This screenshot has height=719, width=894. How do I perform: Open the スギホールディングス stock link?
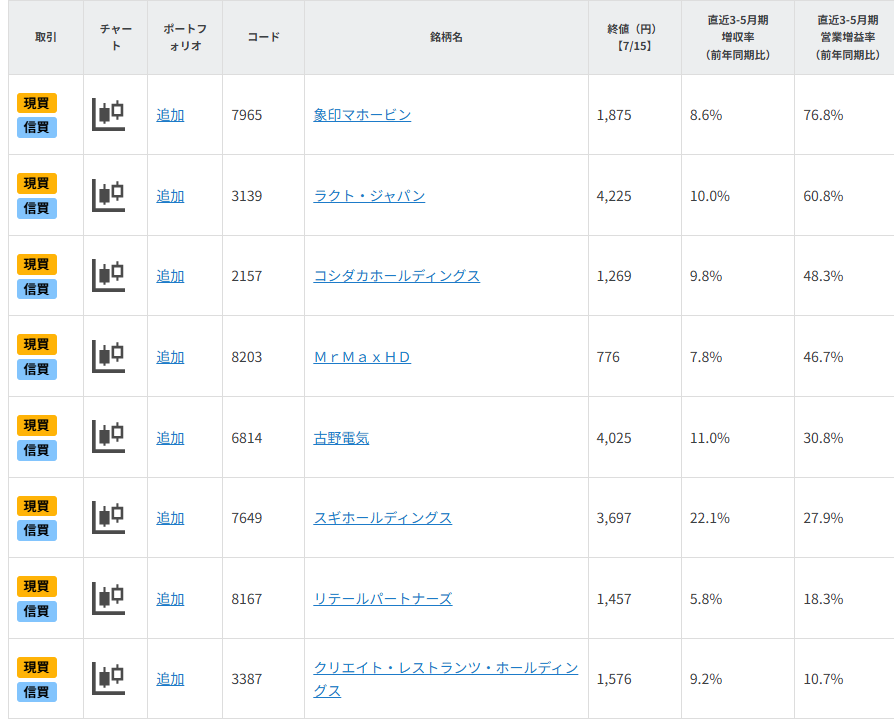382,518
